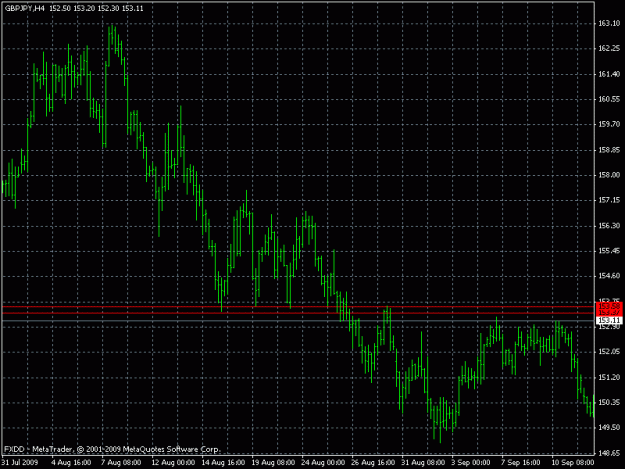Viewport: 625px width, 469px height.
Task: Click the GBPJPY,H4 chart title text
Action: point(25,8)
